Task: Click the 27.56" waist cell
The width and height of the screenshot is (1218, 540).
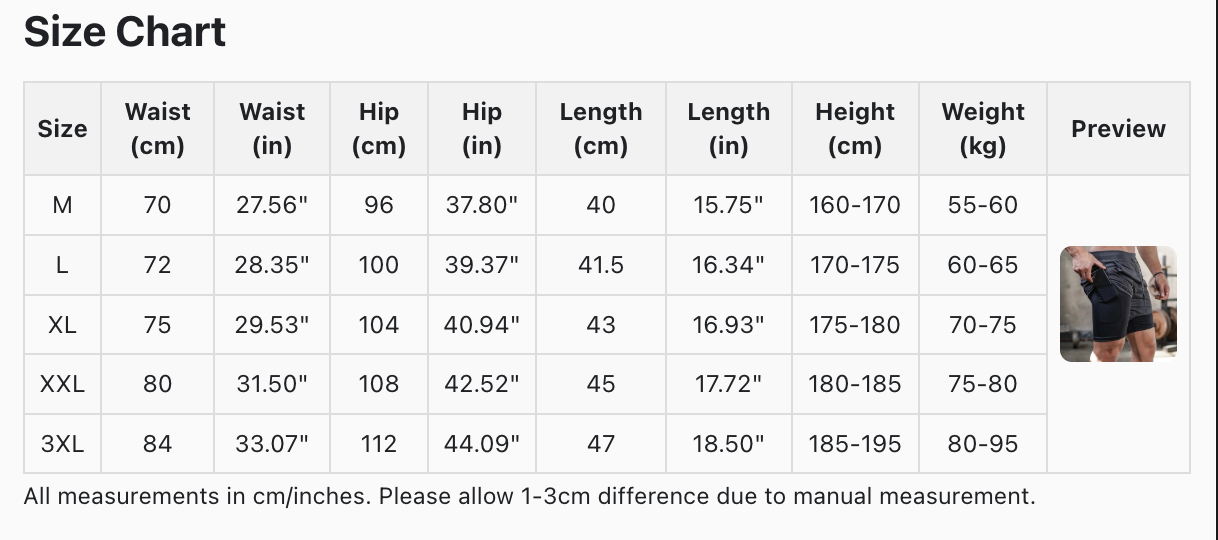Action: pos(272,205)
